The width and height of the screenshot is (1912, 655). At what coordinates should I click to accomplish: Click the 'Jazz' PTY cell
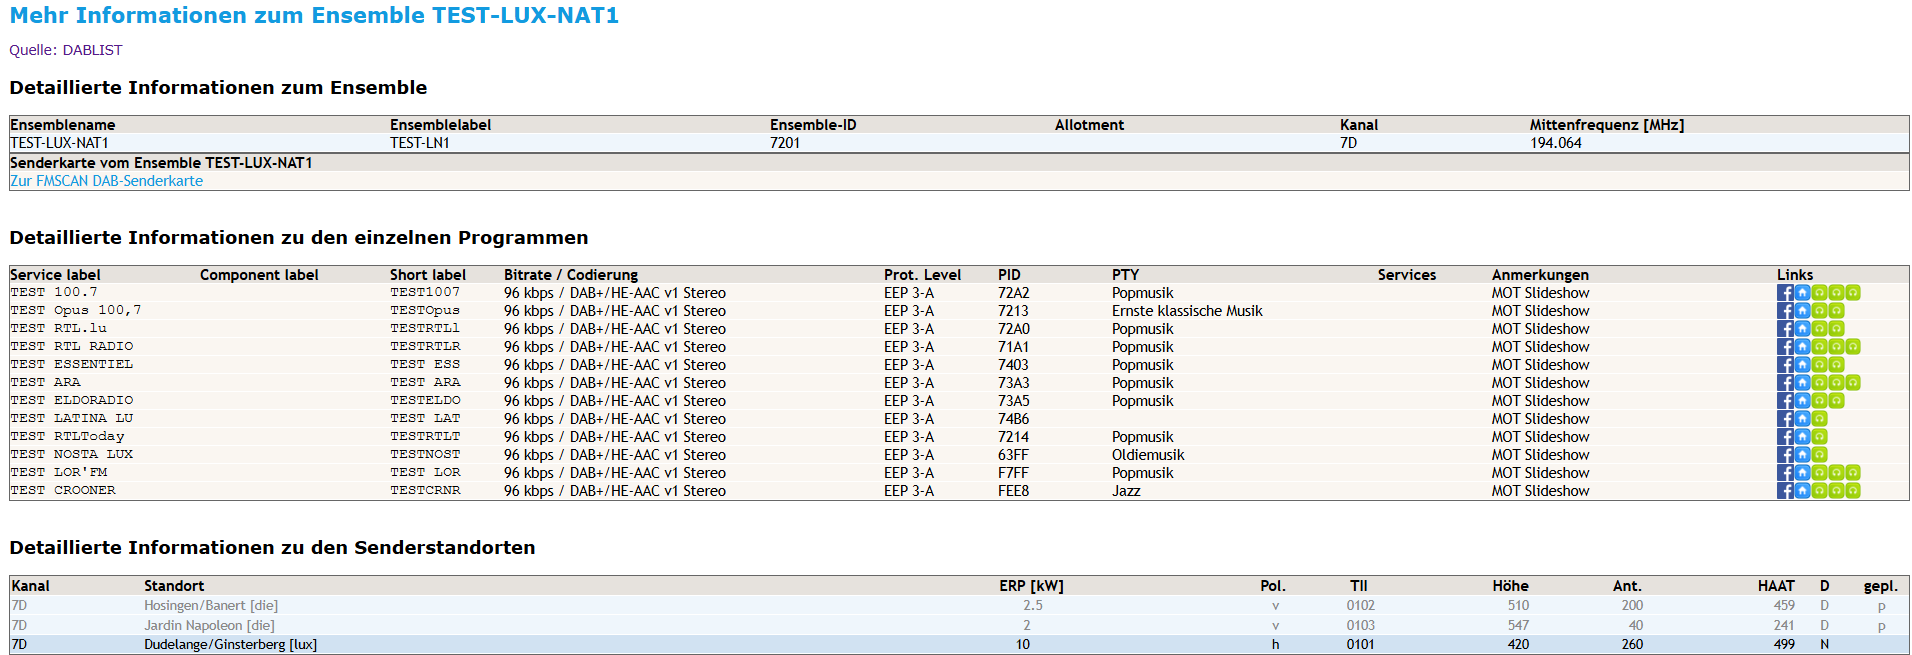[x=1126, y=491]
